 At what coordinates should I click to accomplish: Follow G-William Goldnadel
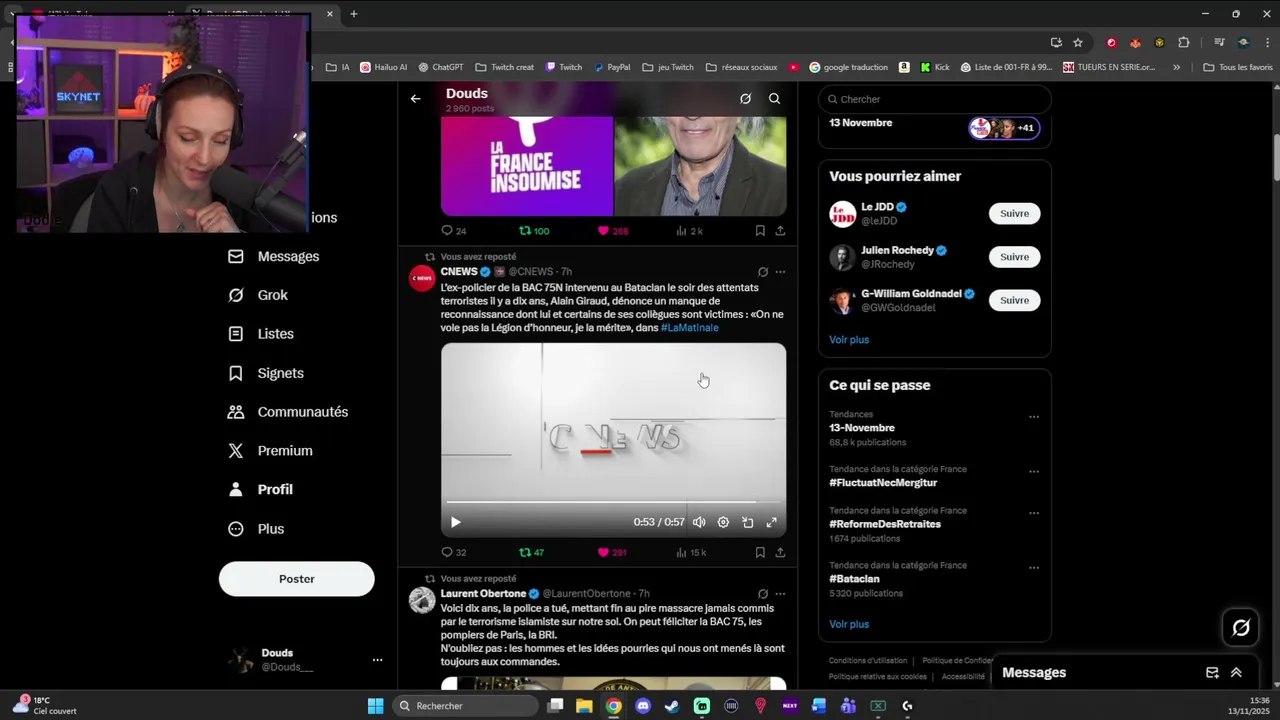(1014, 300)
